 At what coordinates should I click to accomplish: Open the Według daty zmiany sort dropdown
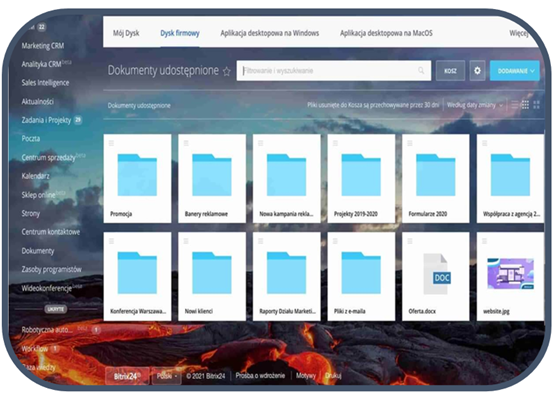click(475, 105)
